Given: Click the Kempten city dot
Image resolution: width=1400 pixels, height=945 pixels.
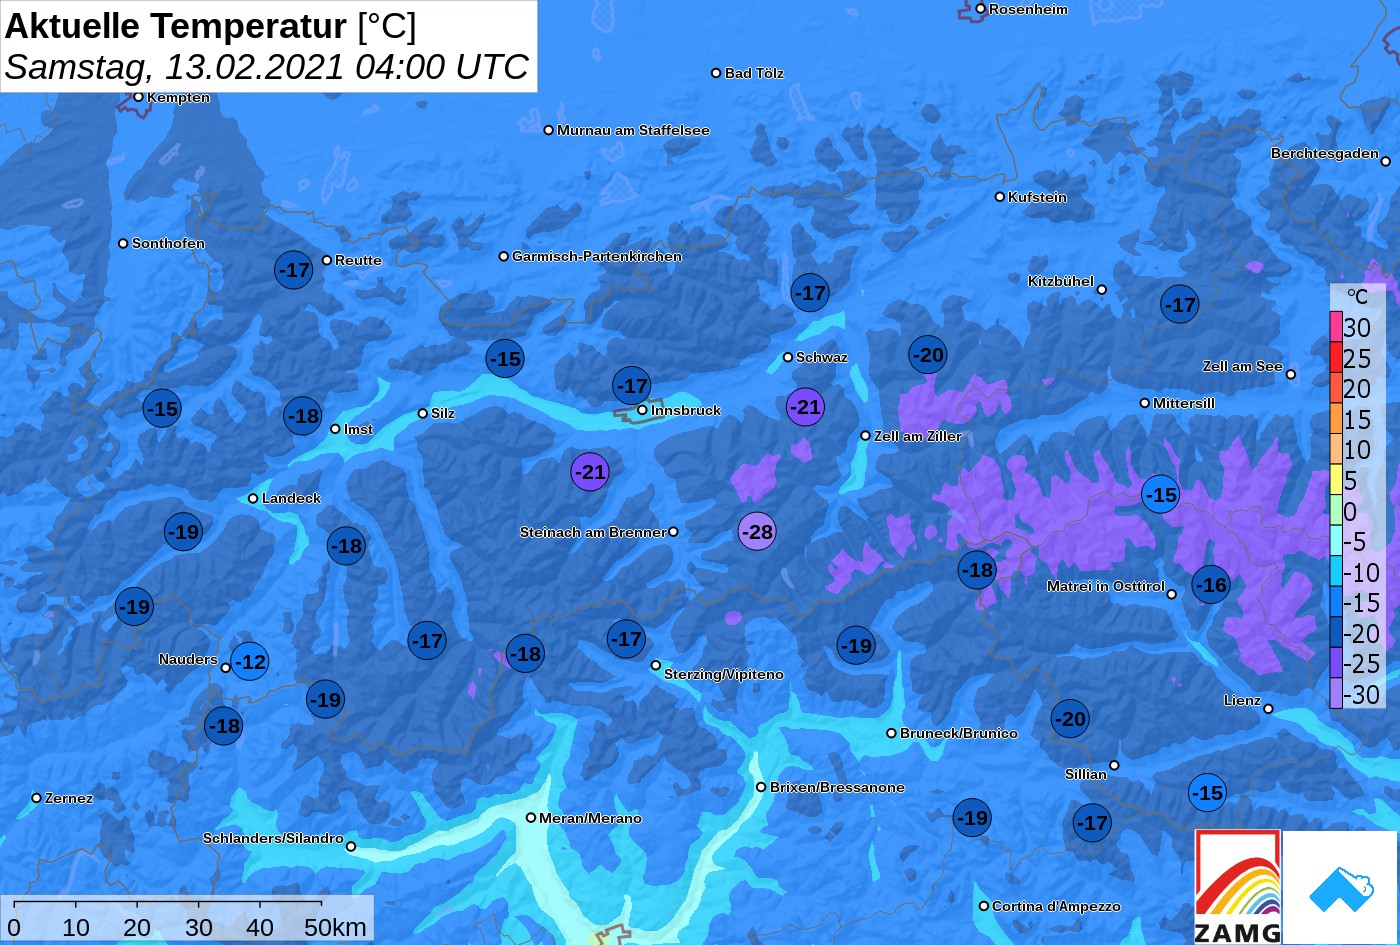Looking at the screenshot, I should pyautogui.click(x=139, y=97).
